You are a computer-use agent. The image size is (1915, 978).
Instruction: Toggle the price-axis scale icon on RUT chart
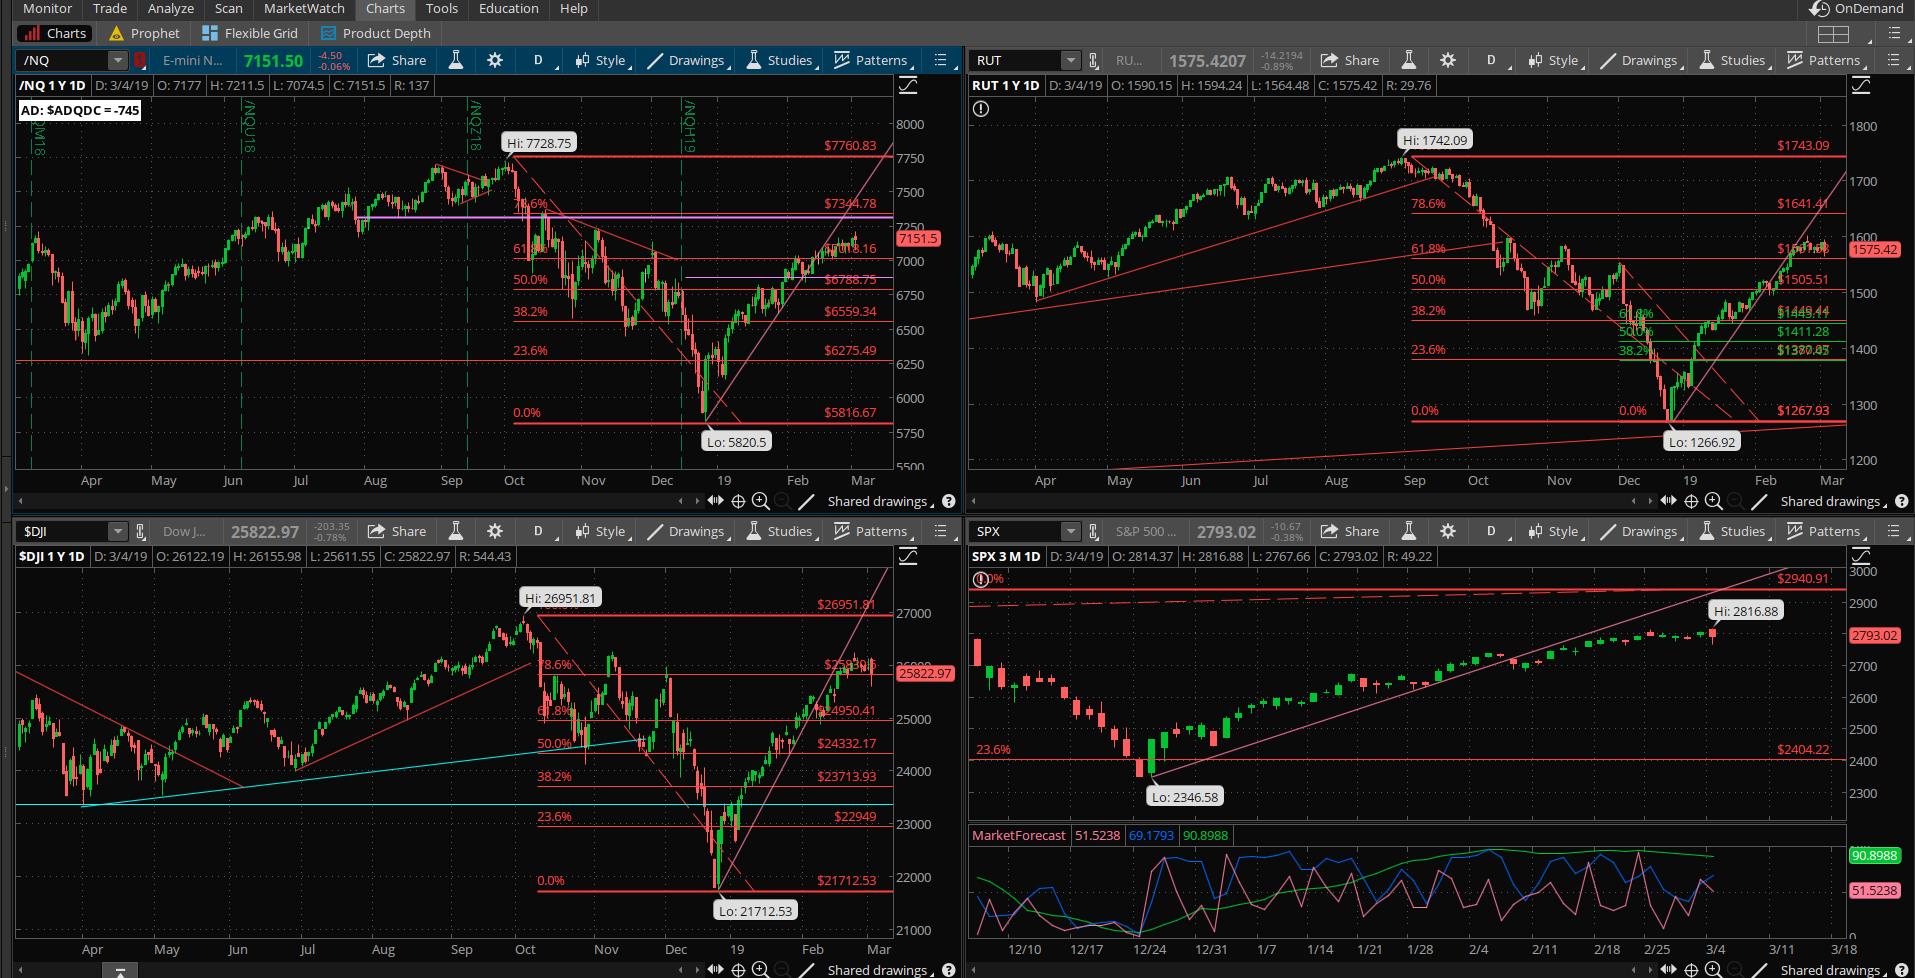[1860, 86]
